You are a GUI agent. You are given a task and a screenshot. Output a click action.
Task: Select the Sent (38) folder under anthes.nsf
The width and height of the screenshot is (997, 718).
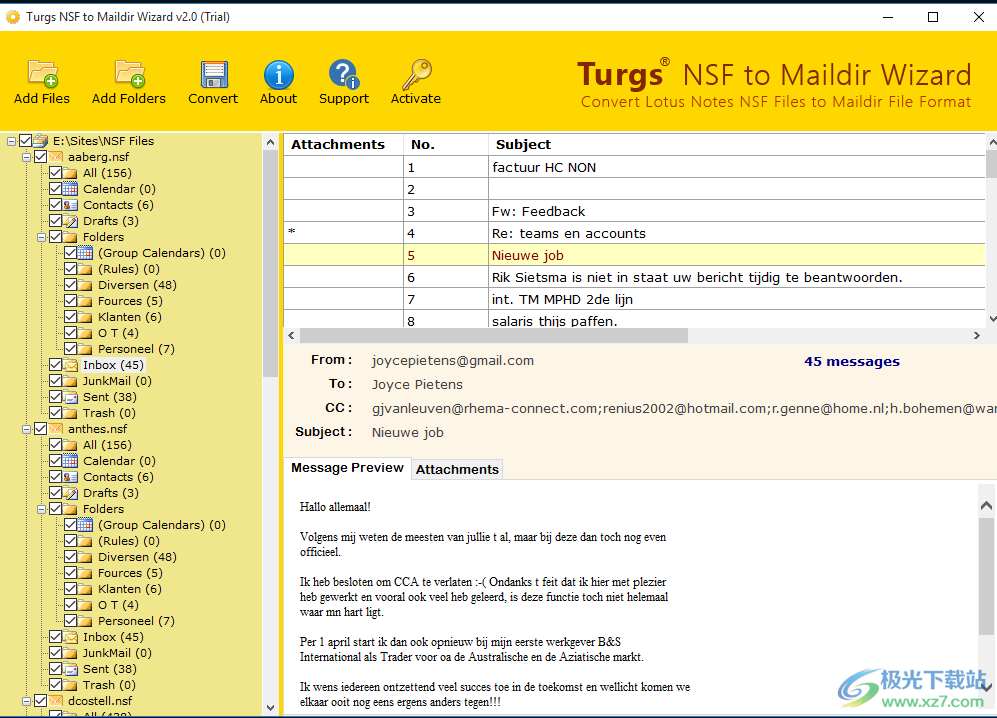[x=110, y=669]
